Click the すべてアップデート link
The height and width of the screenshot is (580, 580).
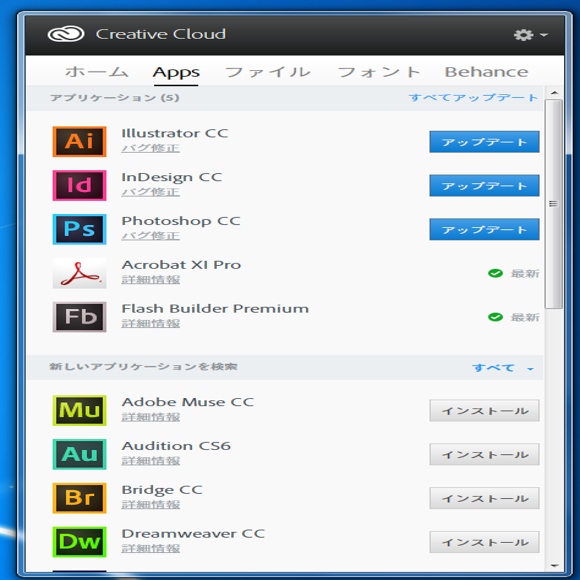click(x=473, y=98)
